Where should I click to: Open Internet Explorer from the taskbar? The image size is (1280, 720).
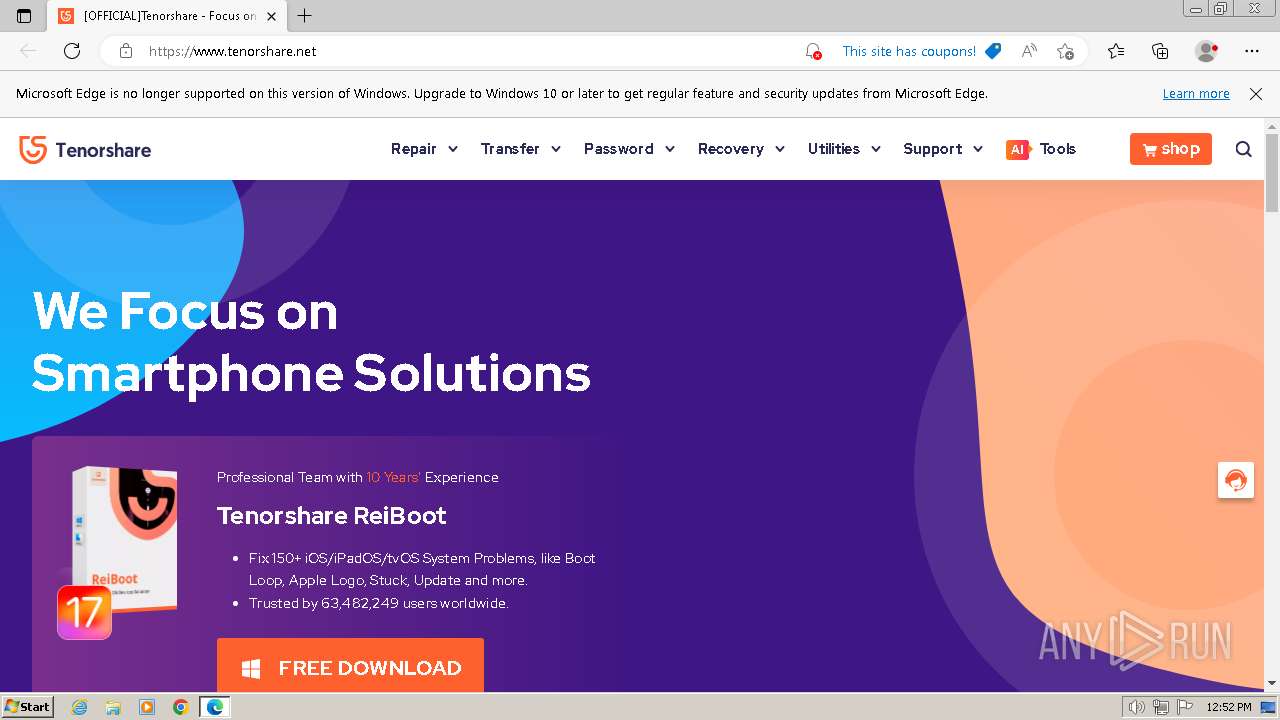[x=80, y=707]
